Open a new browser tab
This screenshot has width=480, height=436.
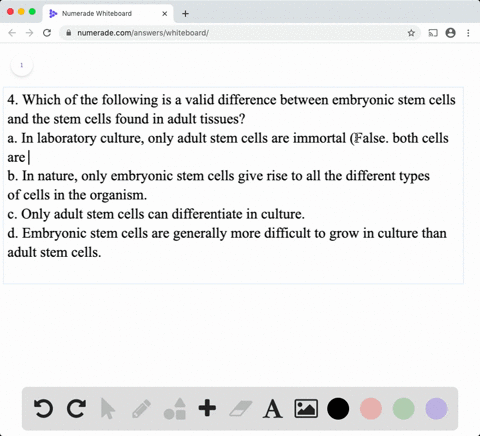coord(186,13)
